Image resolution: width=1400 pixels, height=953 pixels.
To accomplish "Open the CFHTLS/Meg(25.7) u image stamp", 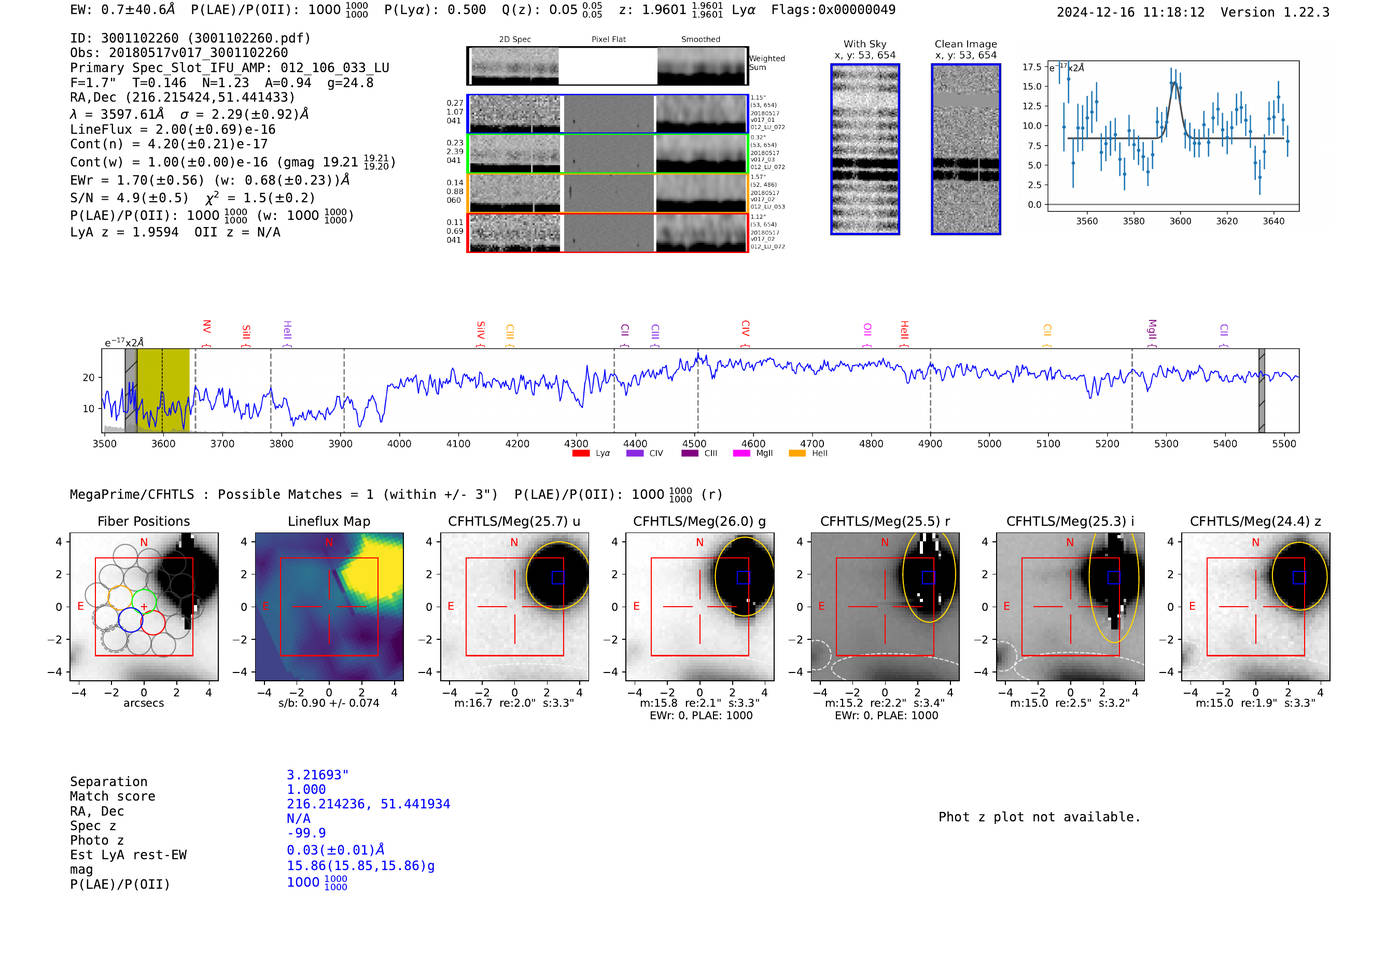I will tap(514, 606).
